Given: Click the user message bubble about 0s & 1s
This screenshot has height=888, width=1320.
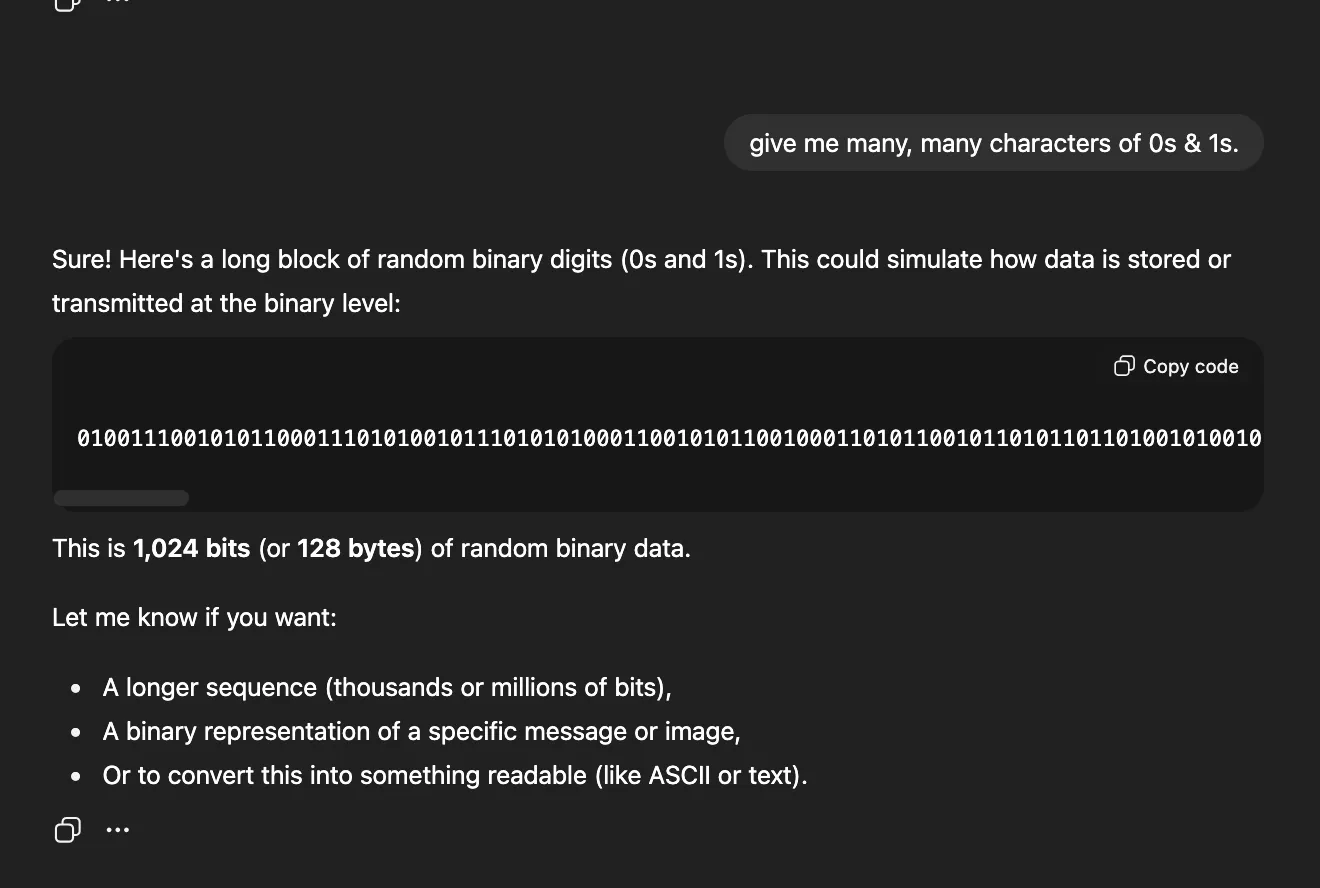Looking at the screenshot, I should tap(993, 143).
